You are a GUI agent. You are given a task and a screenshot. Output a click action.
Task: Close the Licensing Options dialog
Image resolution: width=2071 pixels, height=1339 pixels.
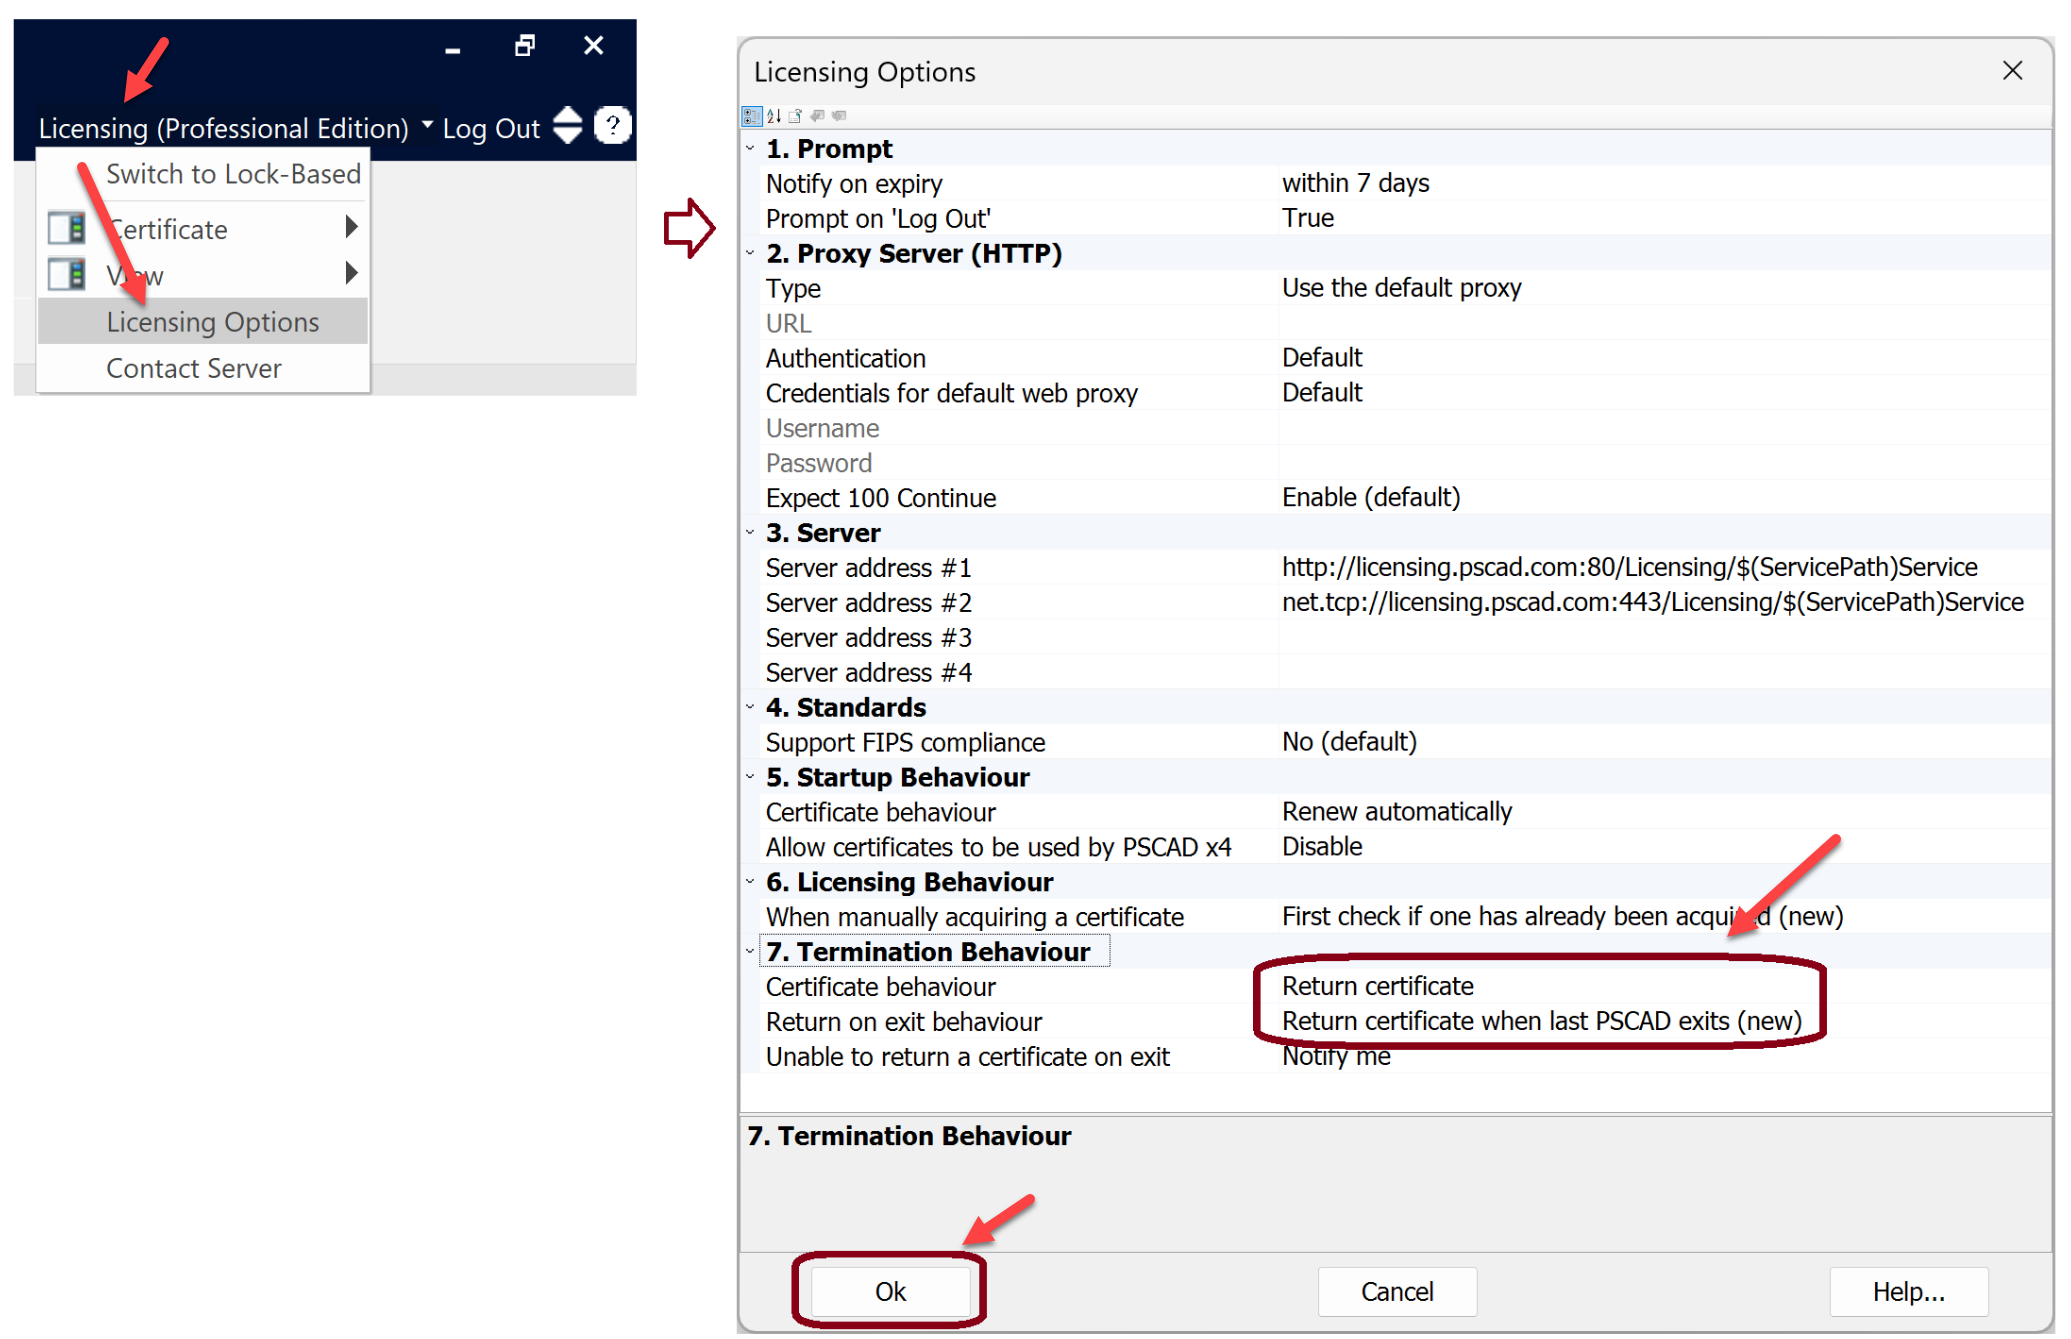coord(2013,71)
